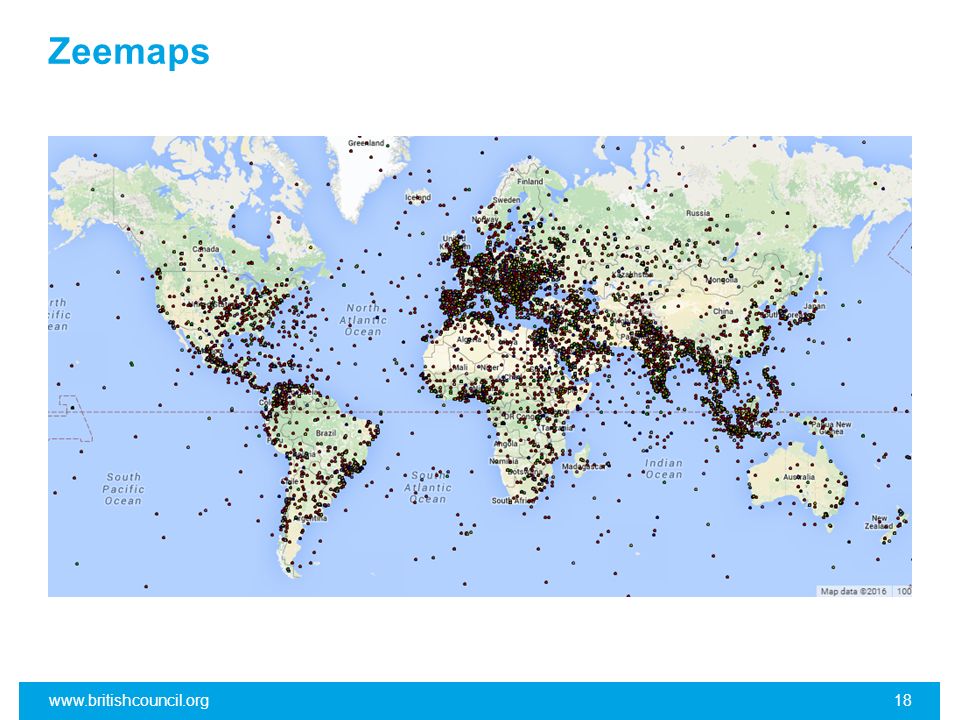Click the Greenland label on the map
Image resolution: width=960 pixels, height=720 pixels.
point(366,143)
